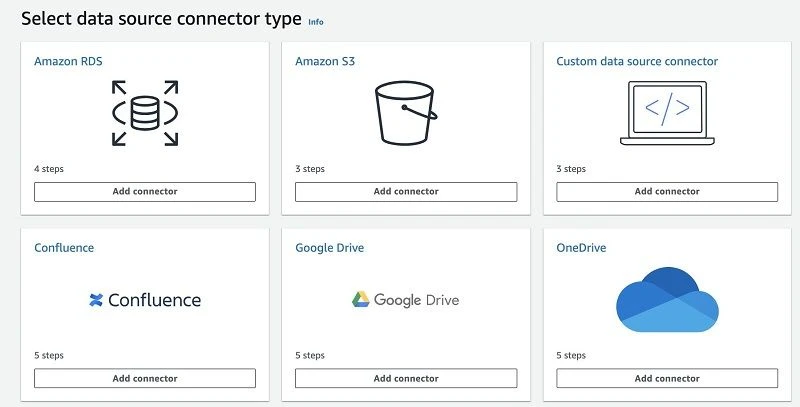This screenshot has height=407, width=800.
Task: Open the Amazon RDS title link
Action: pyautogui.click(x=68, y=61)
